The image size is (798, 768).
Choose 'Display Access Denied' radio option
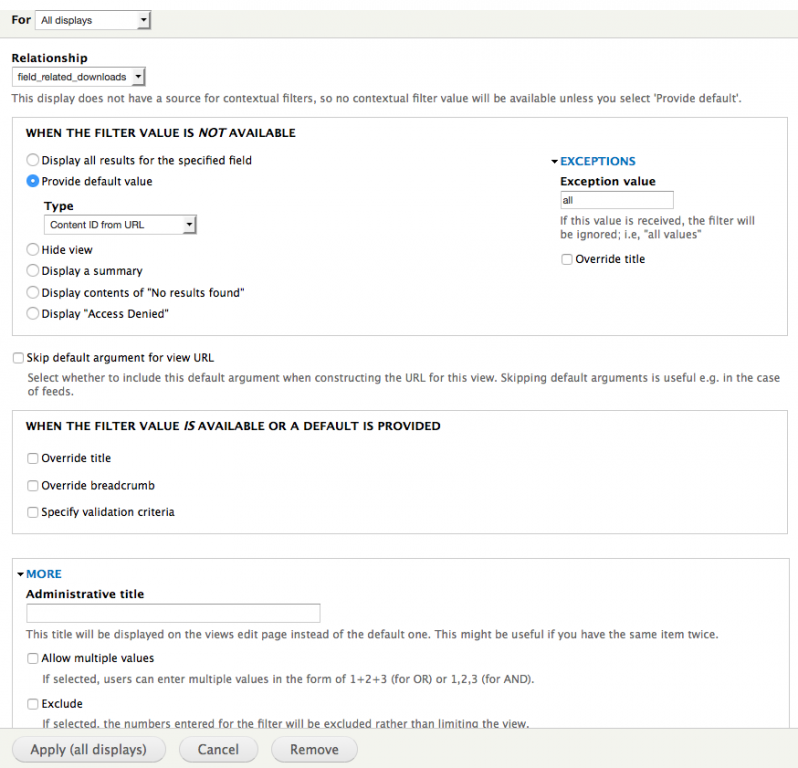[34, 314]
